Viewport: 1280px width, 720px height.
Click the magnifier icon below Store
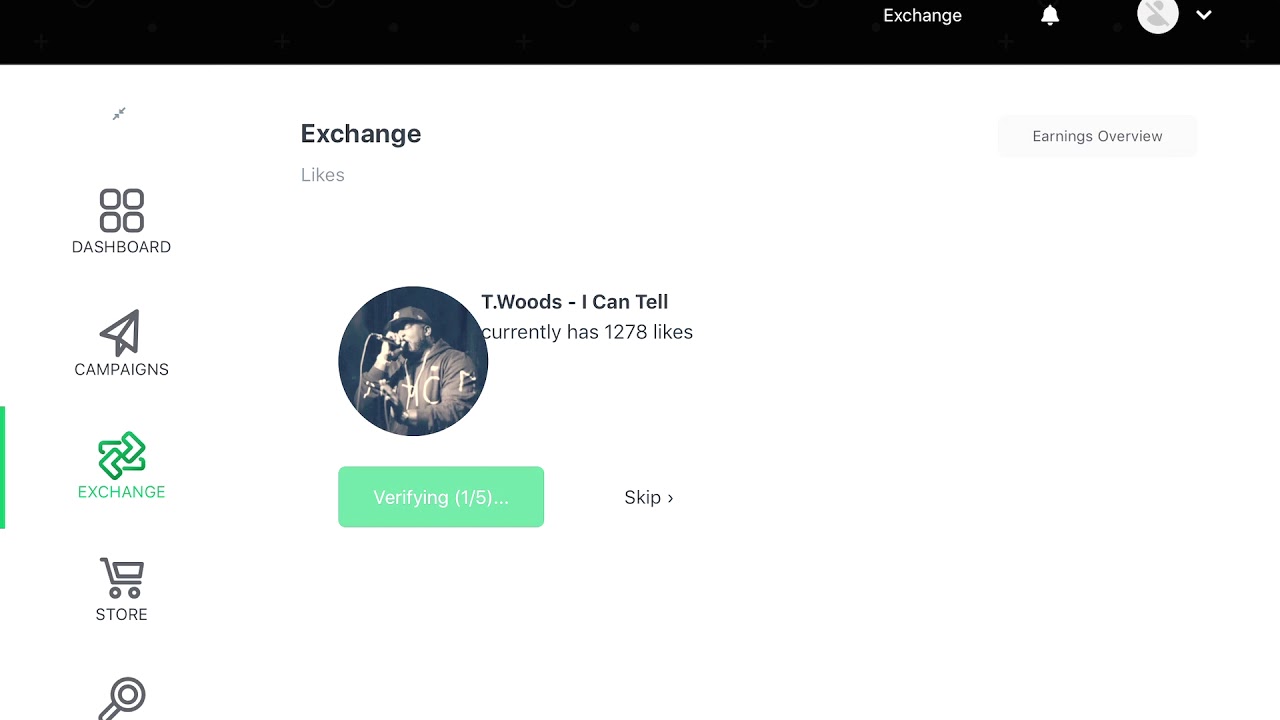coord(122,698)
